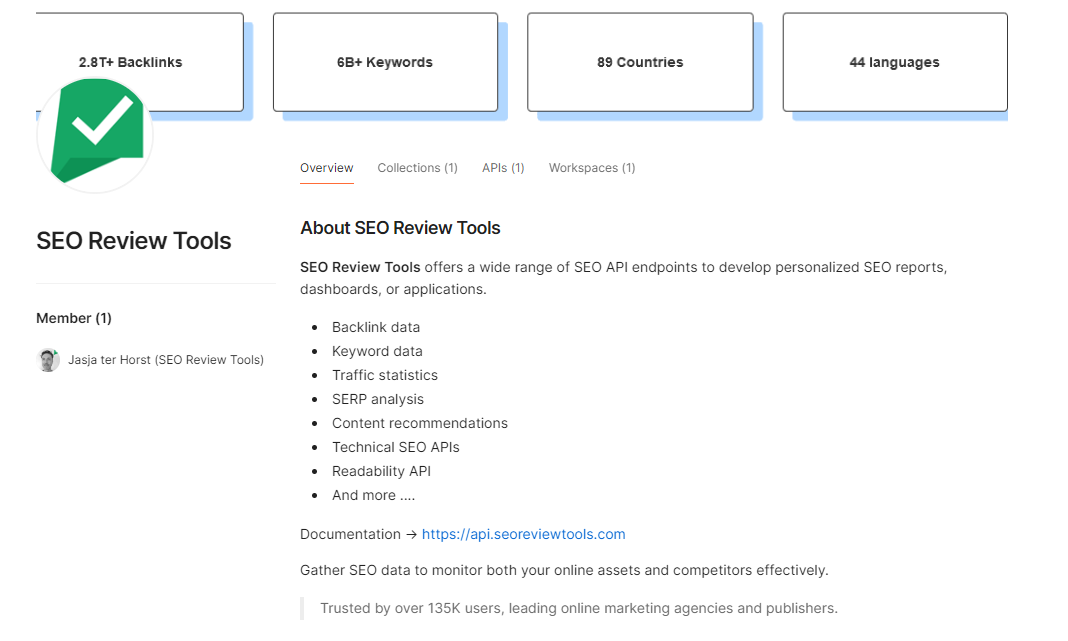Viewport: 1068px width, 641px height.
Task: Open Jasja ter Horst's profile avatar
Action: coord(48,359)
